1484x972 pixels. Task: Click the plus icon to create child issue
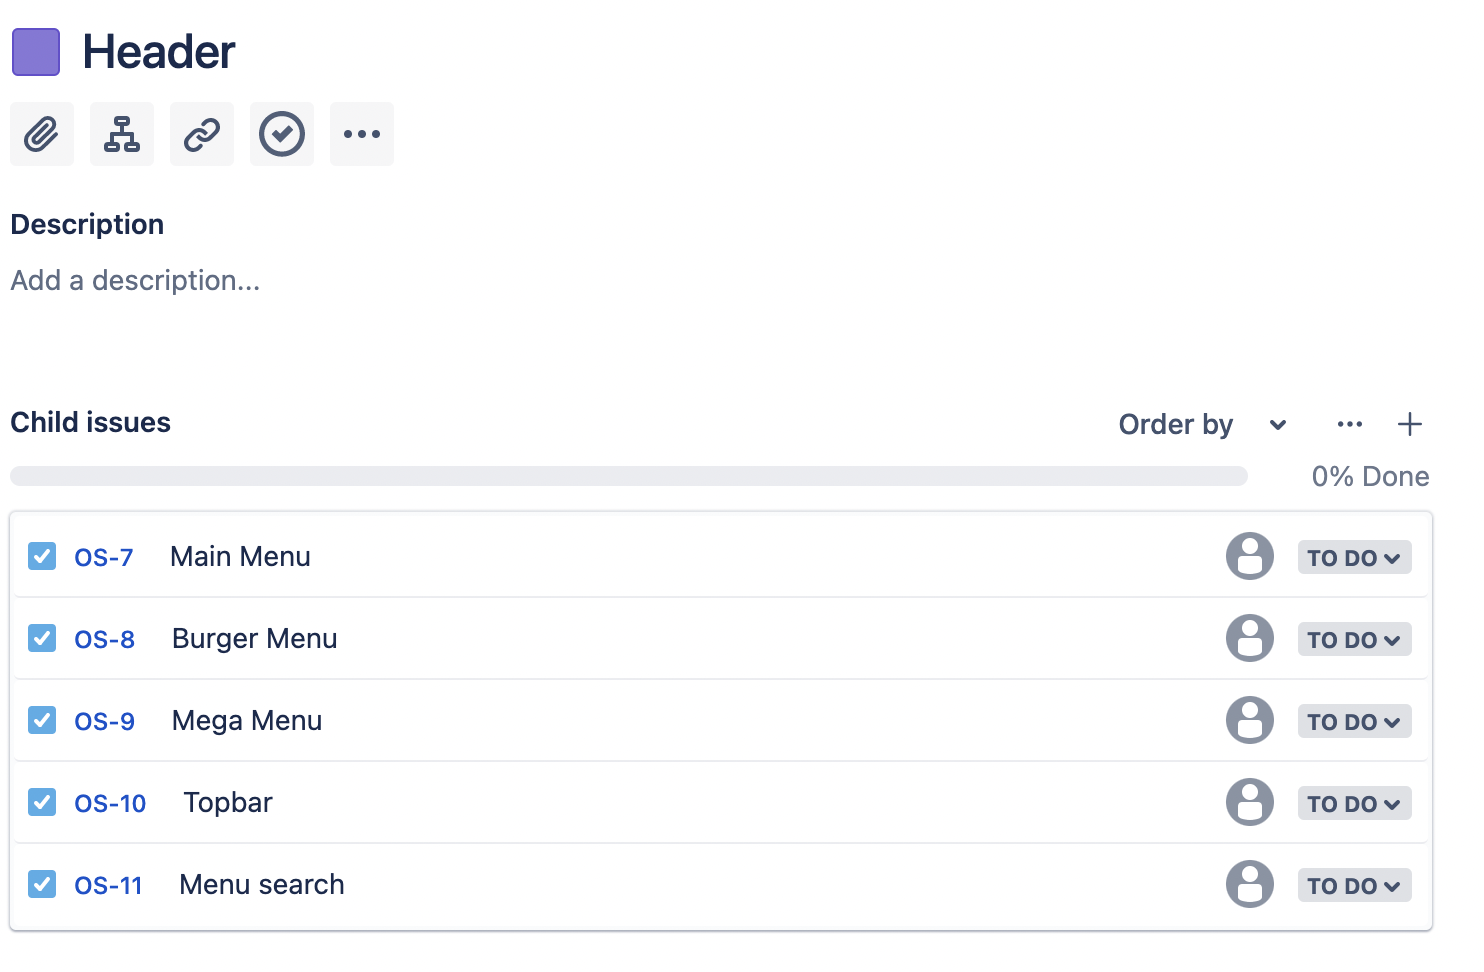(1410, 424)
